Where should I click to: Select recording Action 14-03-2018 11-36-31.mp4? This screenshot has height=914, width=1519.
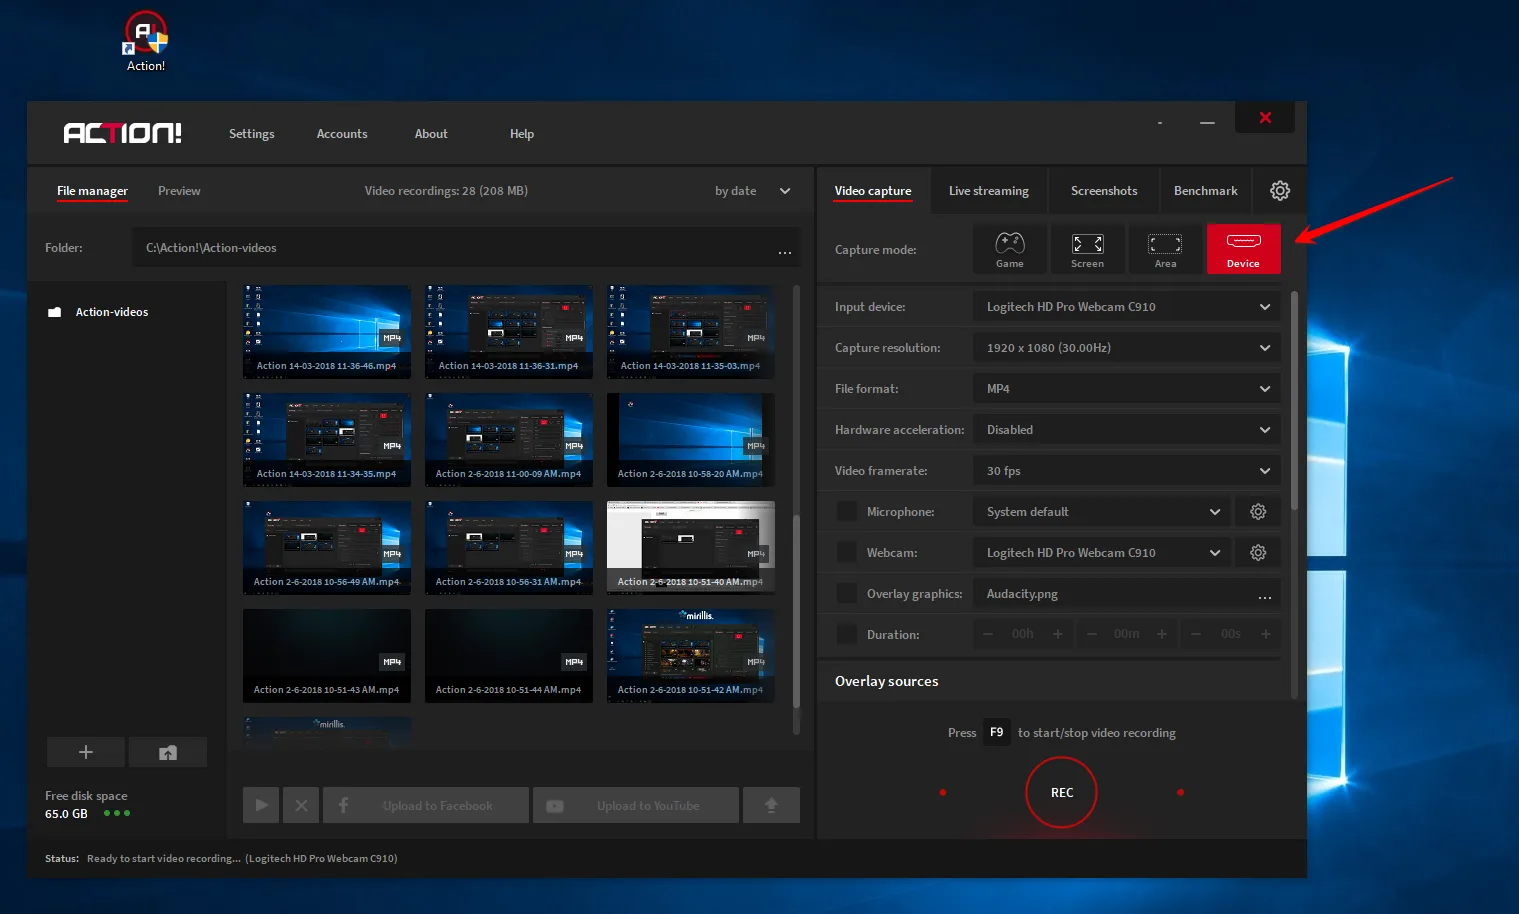point(509,332)
